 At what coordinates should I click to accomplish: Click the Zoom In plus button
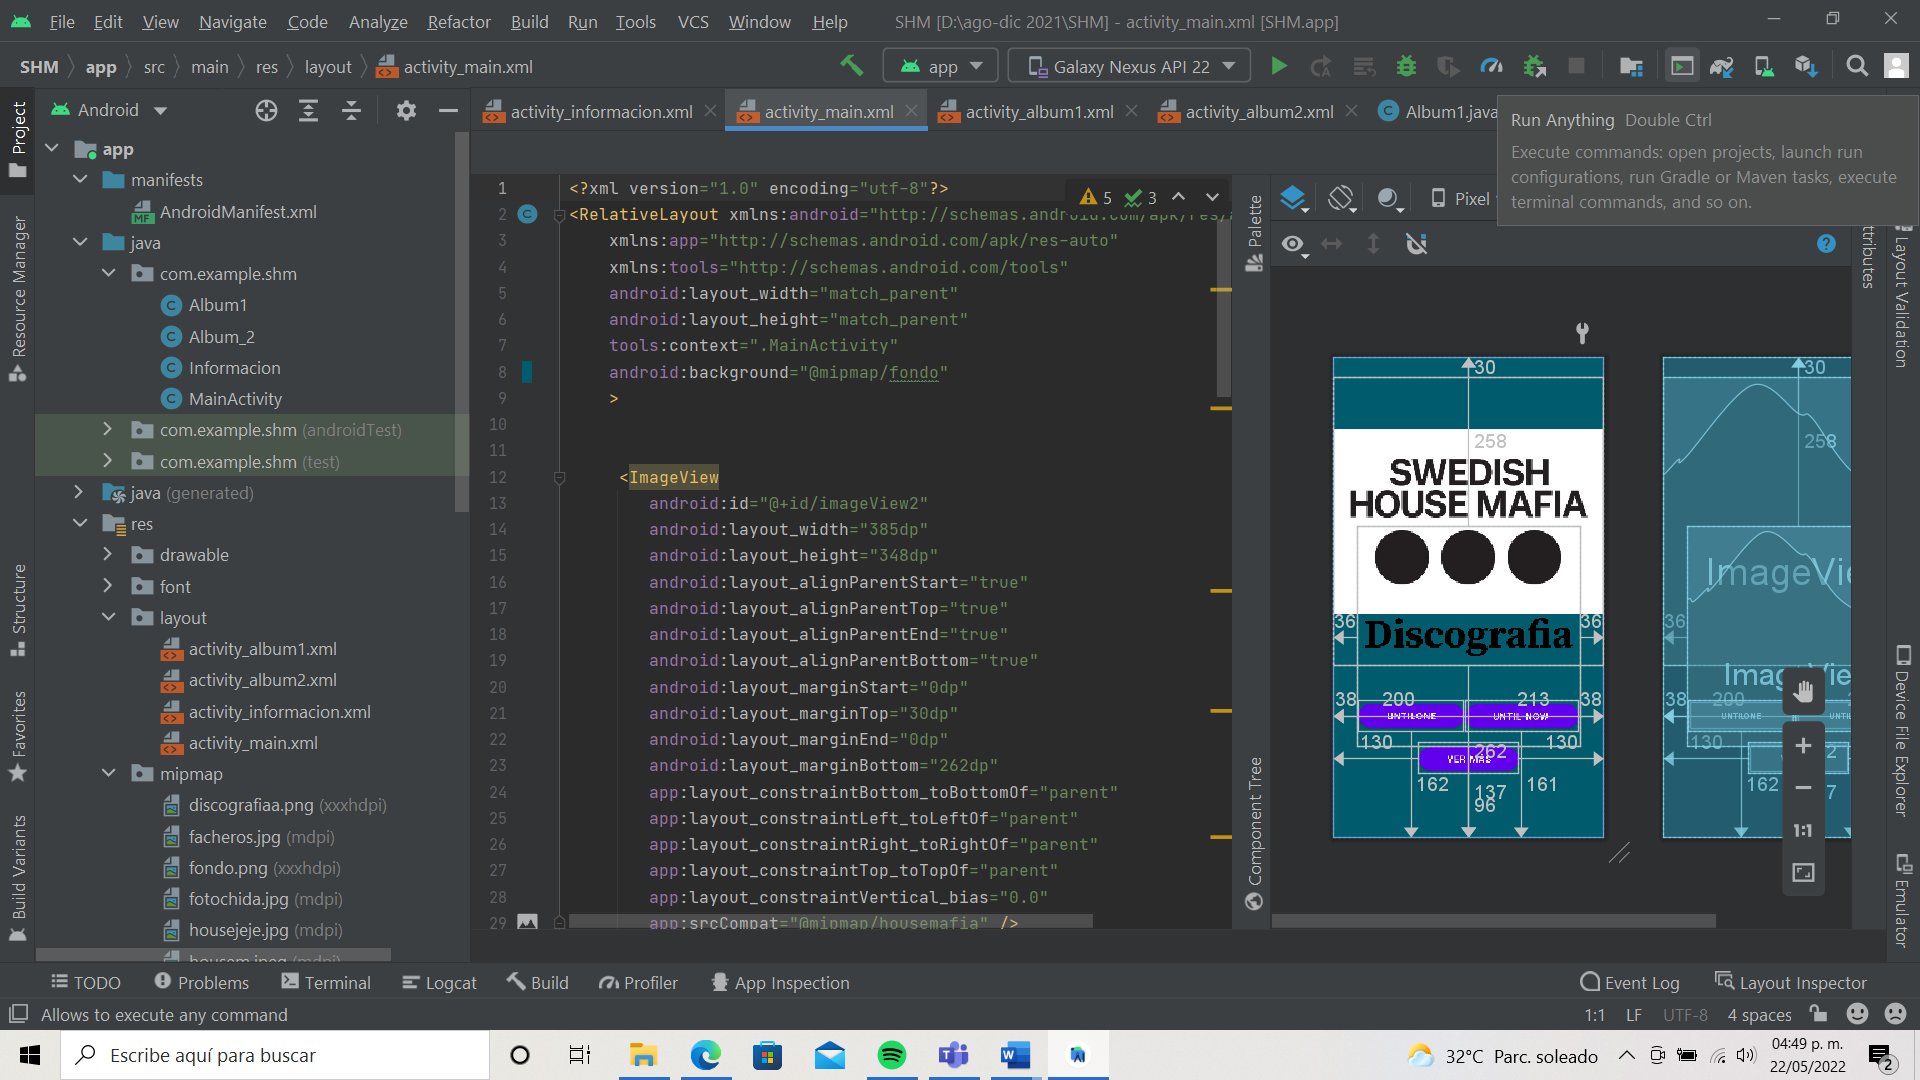1803,746
